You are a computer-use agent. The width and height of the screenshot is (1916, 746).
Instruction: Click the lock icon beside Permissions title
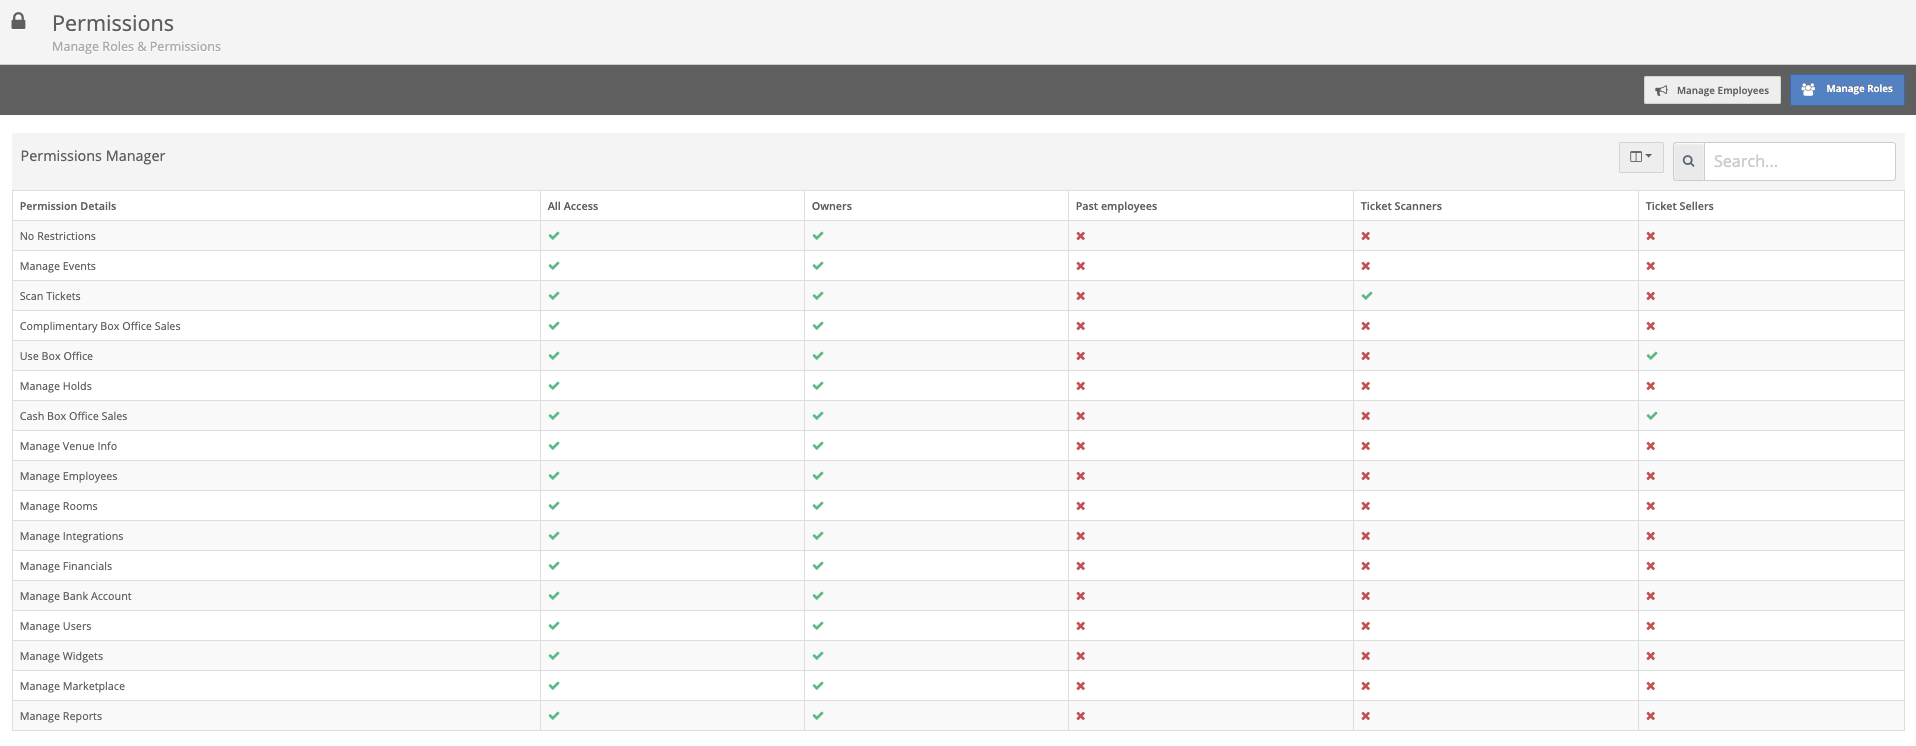click(18, 21)
